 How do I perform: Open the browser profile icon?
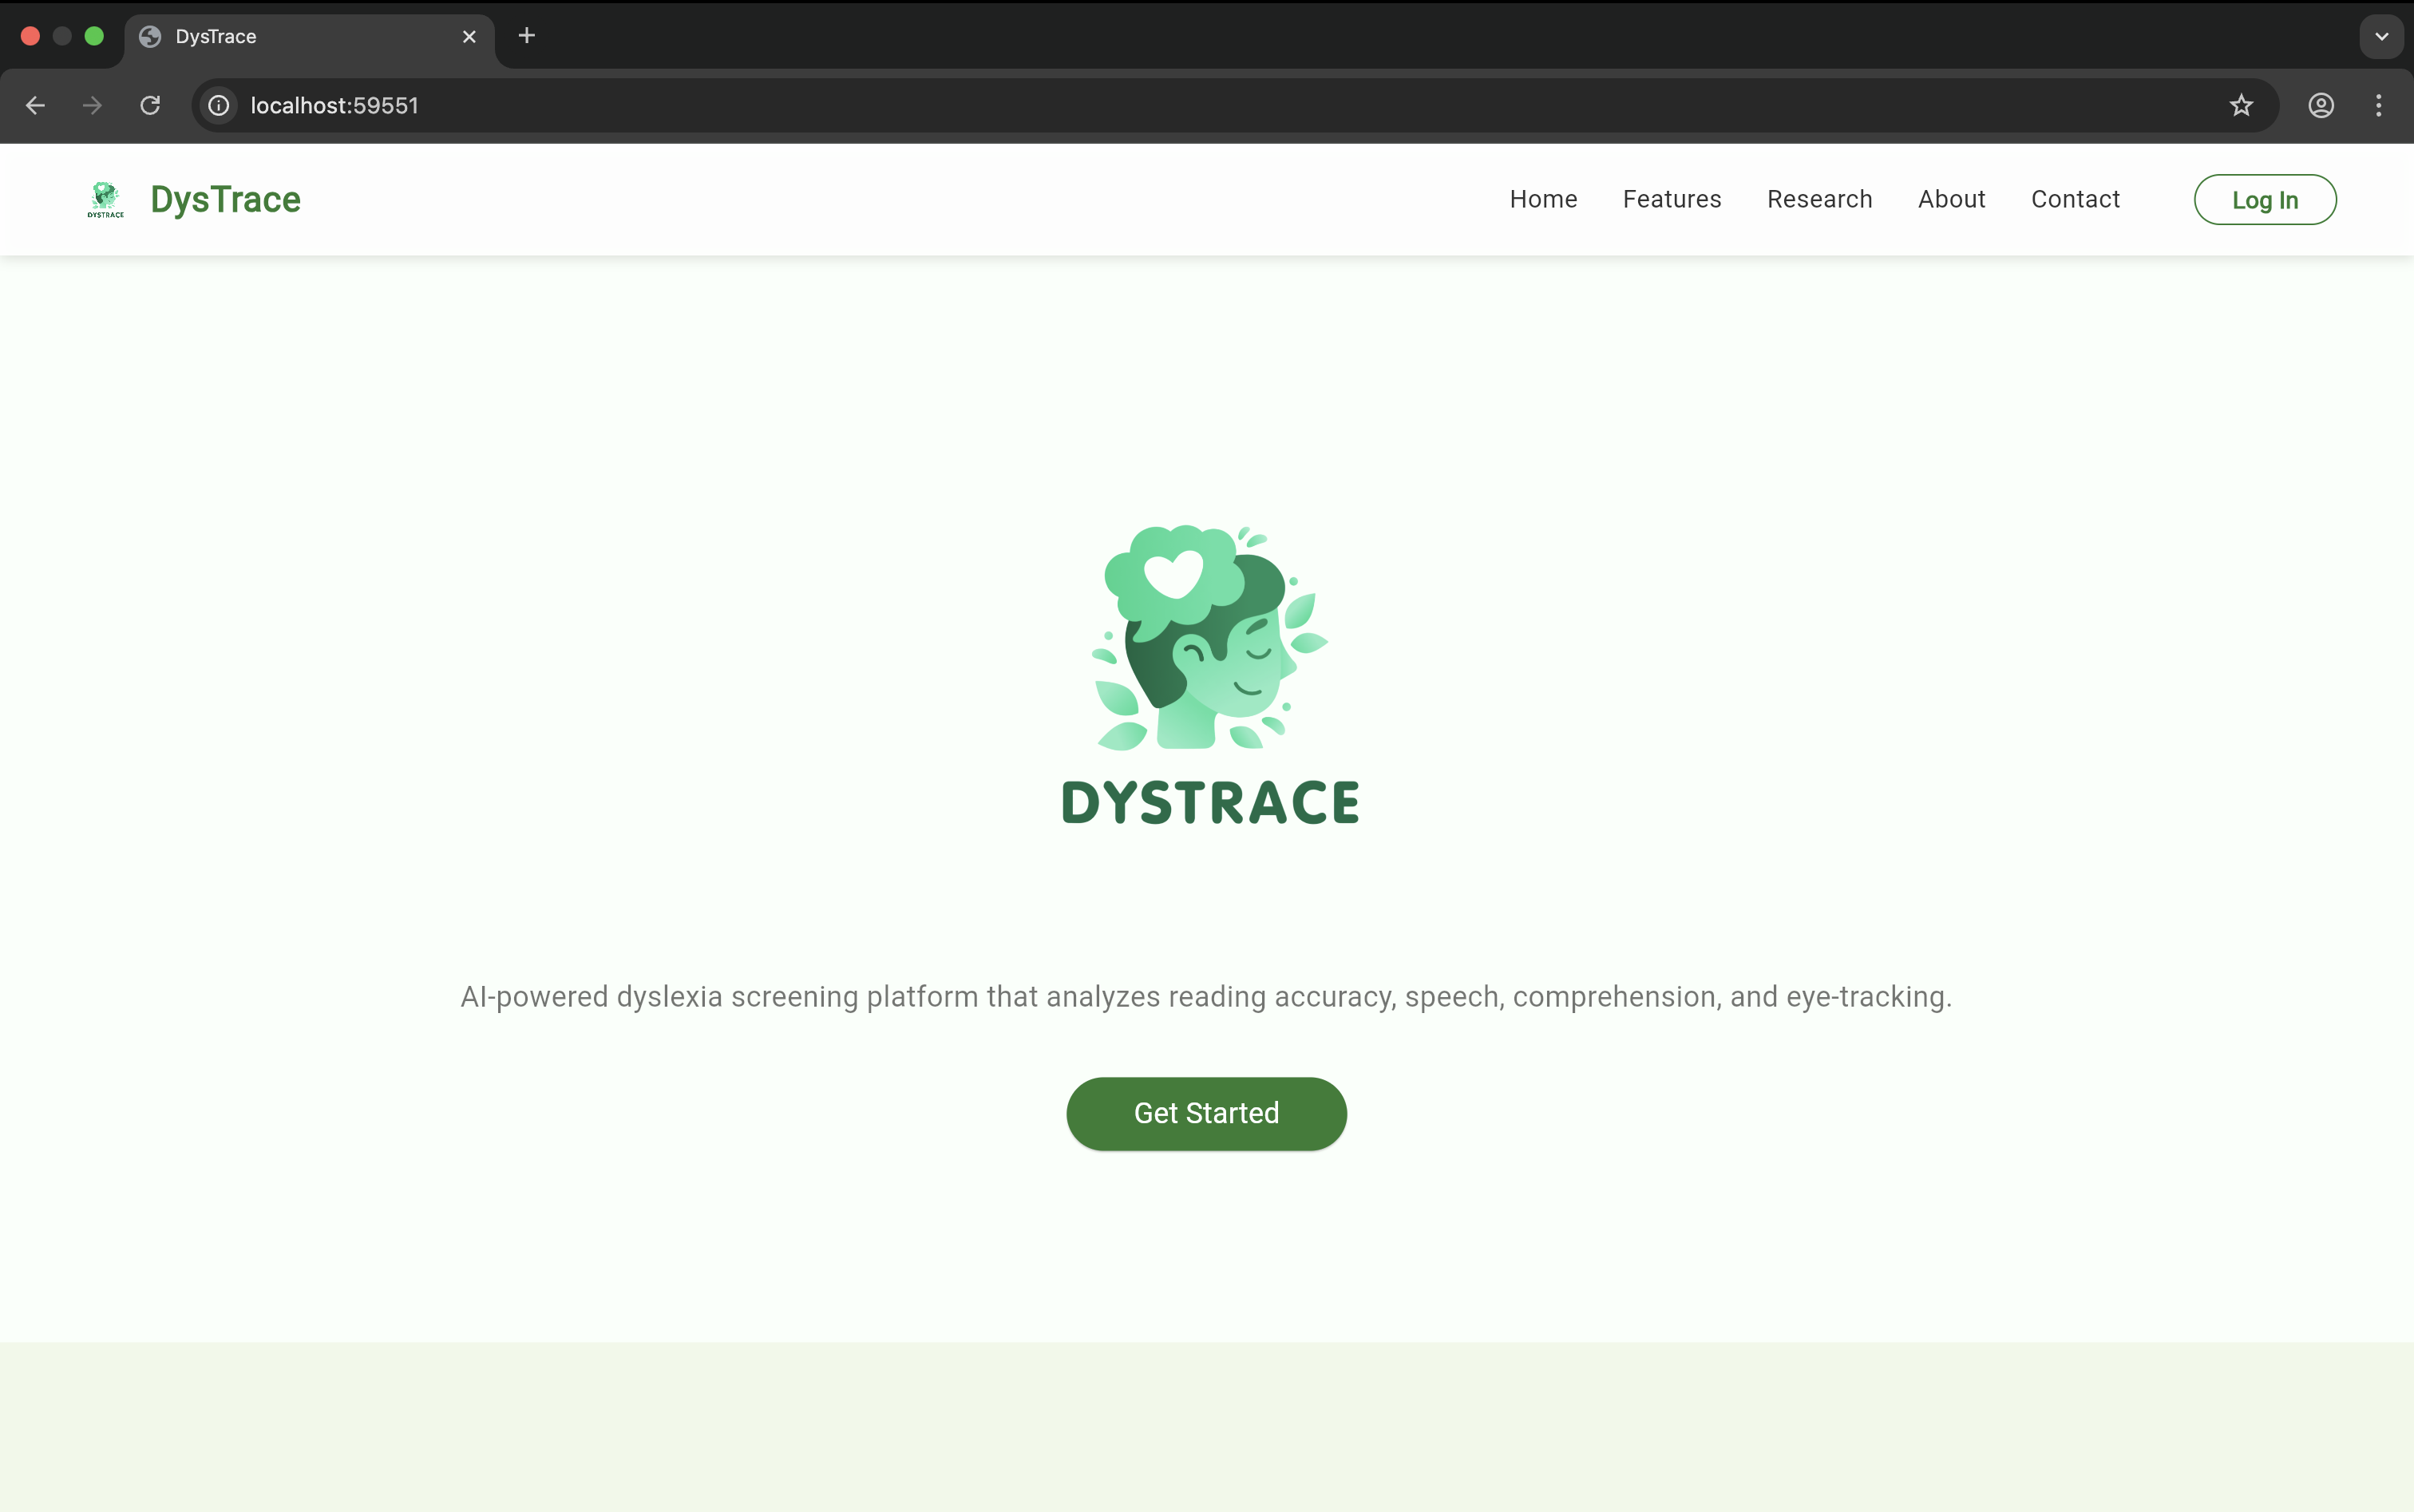2321,106
